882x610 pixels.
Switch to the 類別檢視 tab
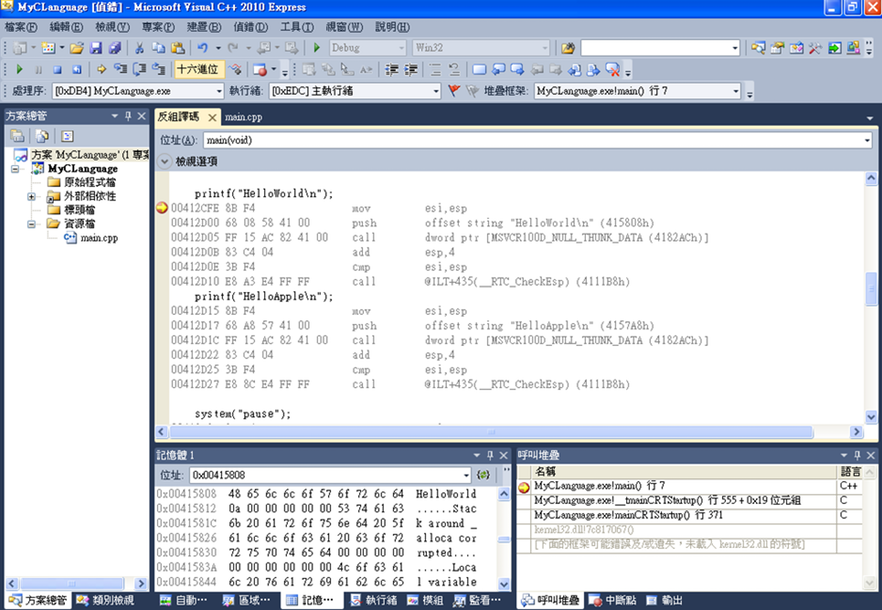coord(106,600)
